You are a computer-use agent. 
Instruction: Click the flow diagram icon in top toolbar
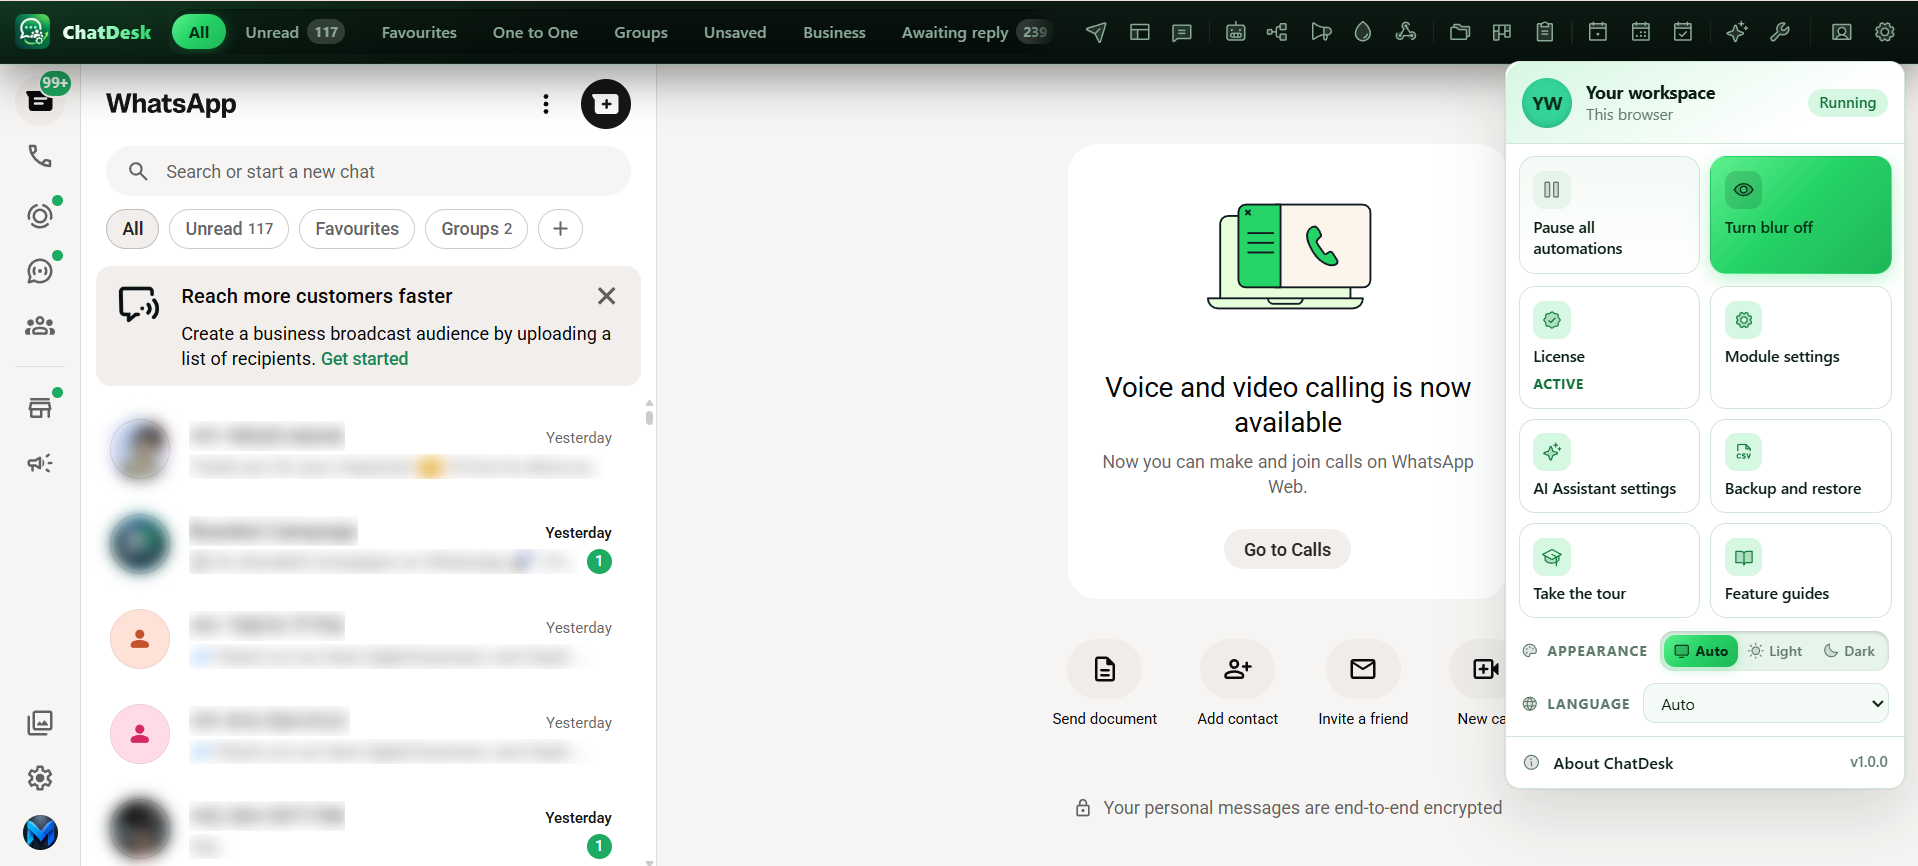coord(1277,32)
